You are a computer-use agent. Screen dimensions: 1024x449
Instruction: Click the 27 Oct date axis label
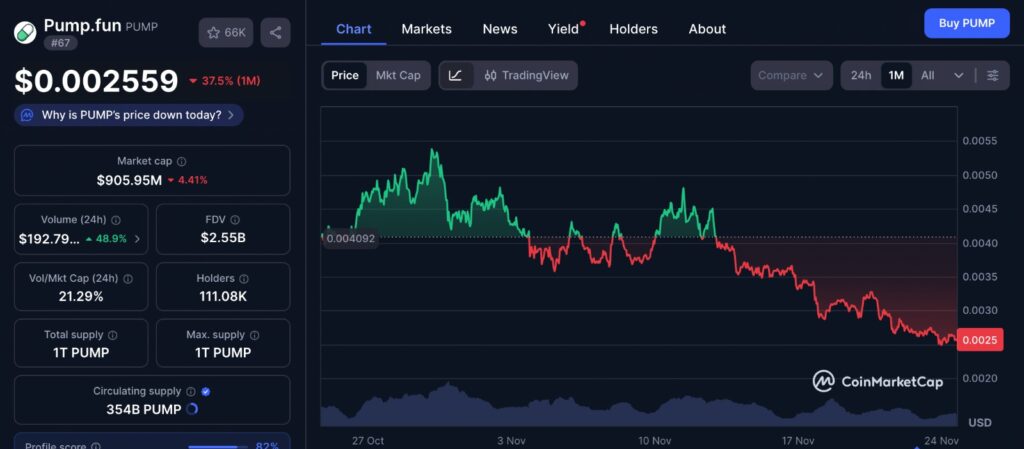pos(368,441)
